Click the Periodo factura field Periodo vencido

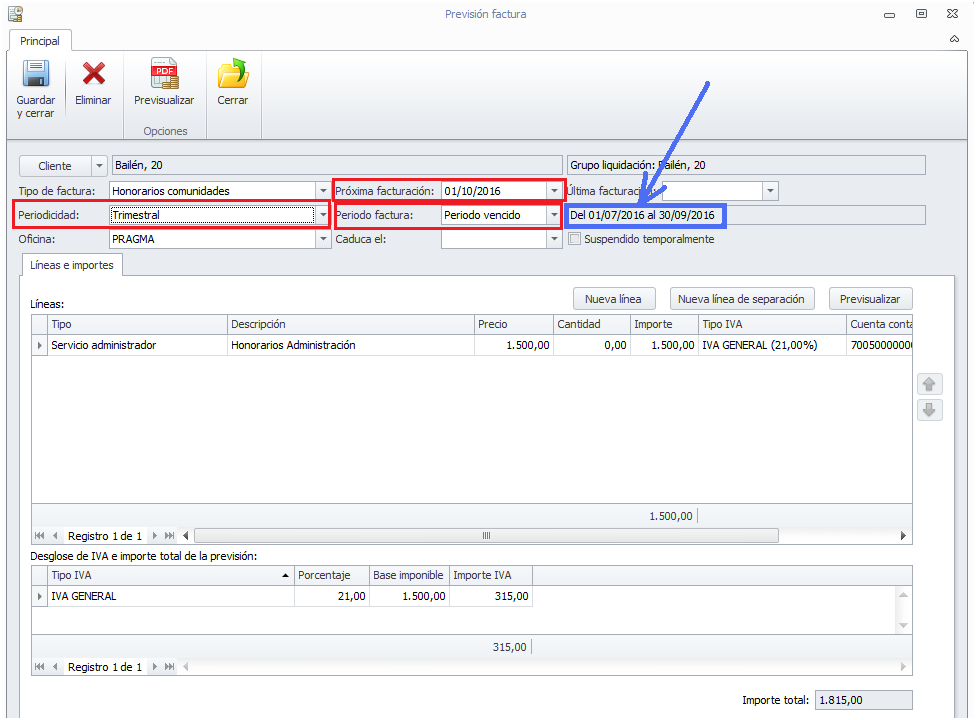[494, 215]
